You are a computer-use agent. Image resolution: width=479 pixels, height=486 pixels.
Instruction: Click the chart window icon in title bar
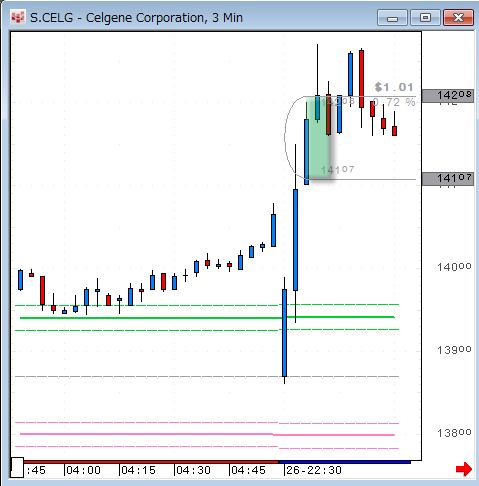click(x=17, y=17)
